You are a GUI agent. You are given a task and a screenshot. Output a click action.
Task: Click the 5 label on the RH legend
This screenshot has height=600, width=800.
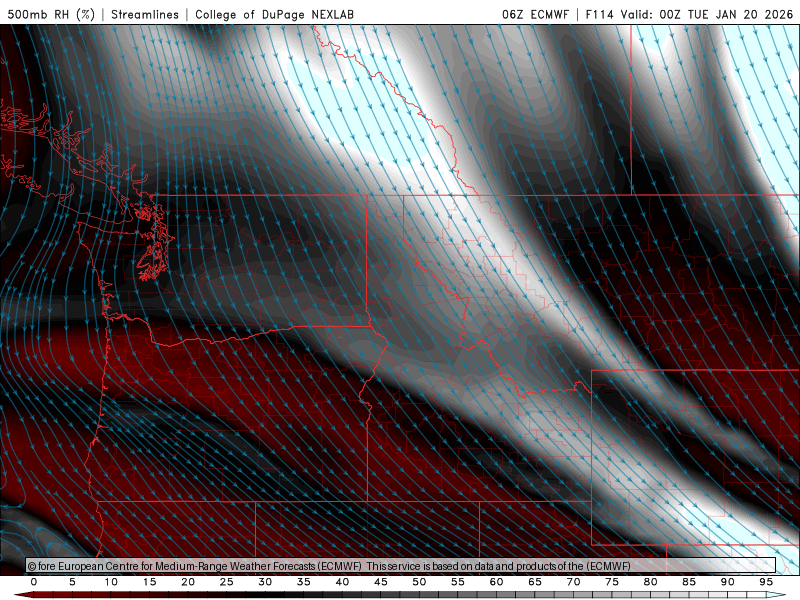coord(72,582)
